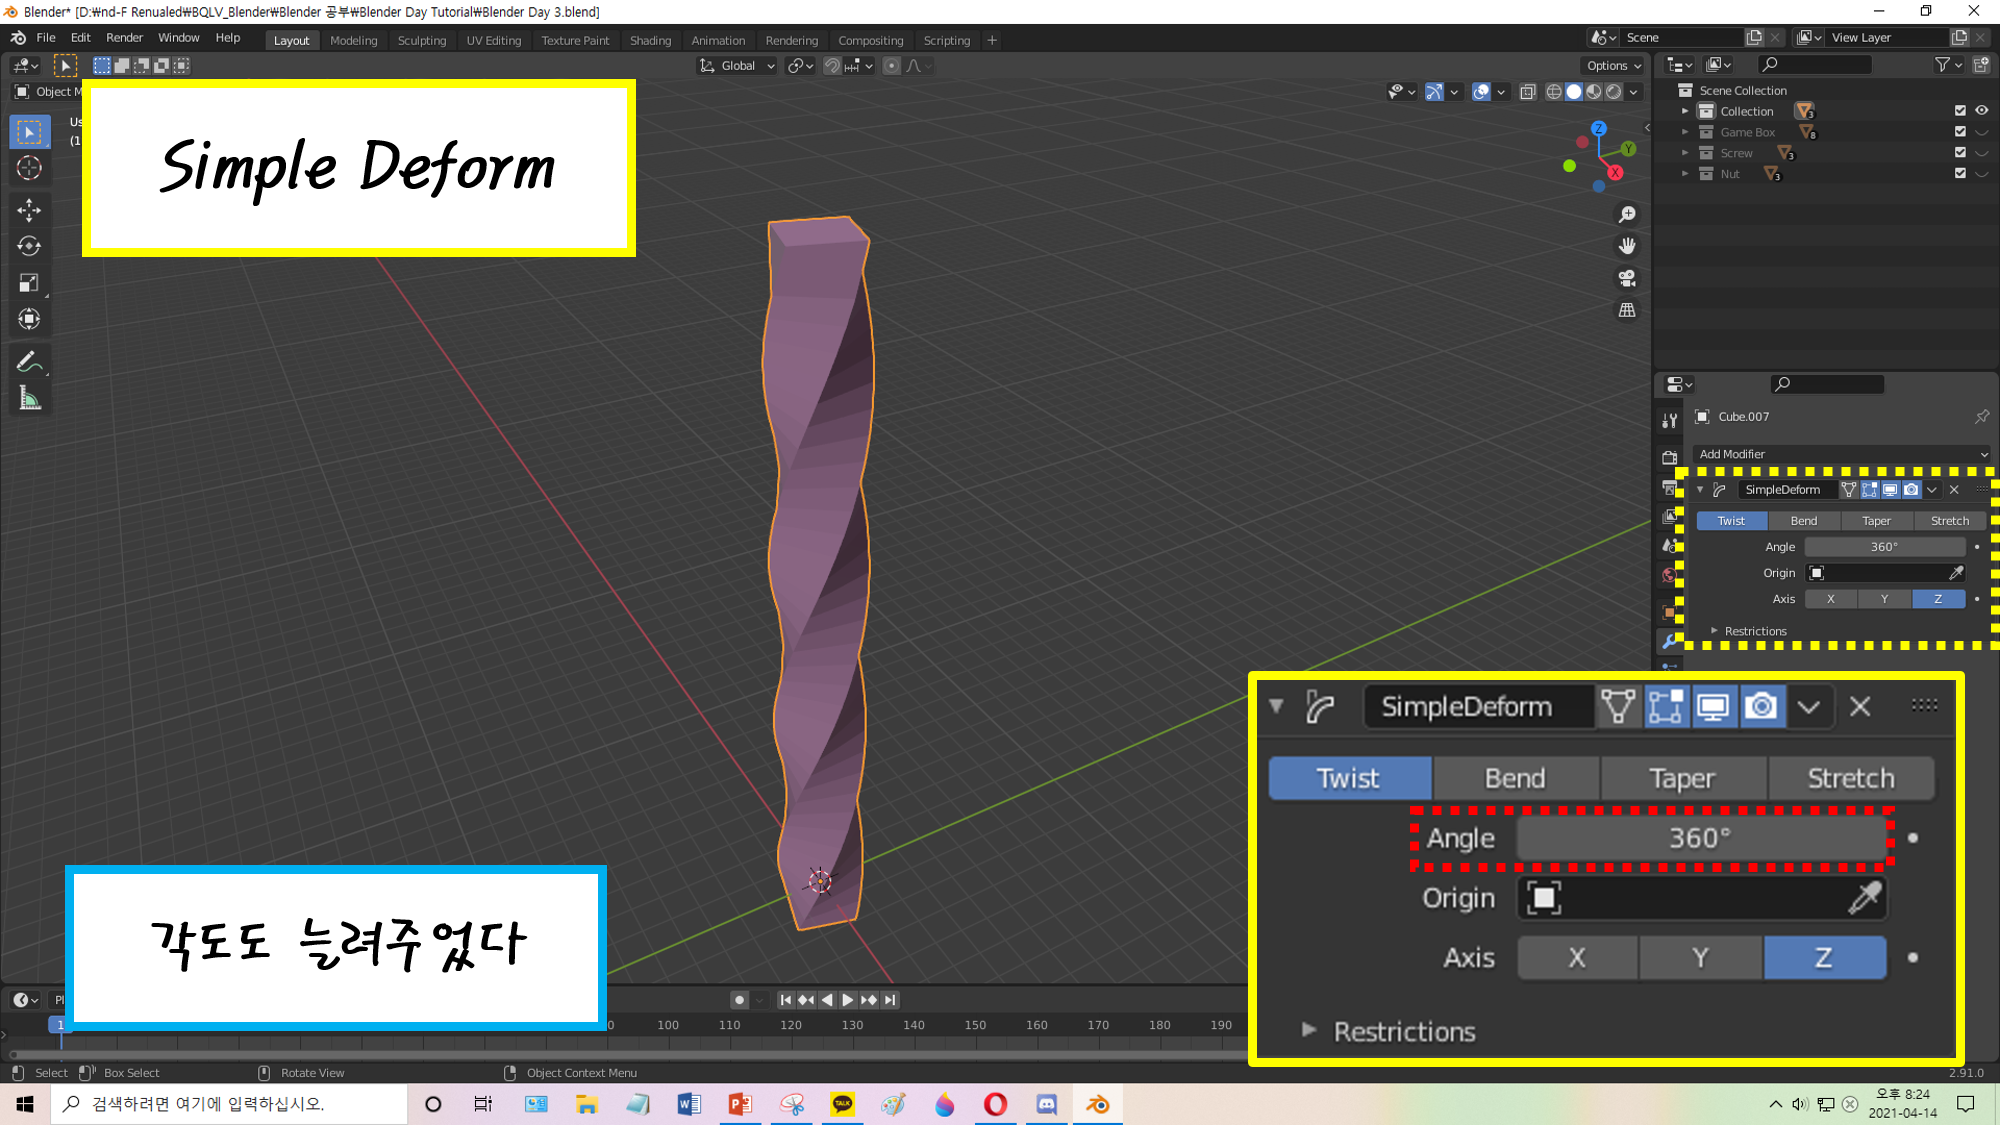Expand the Screw collection in outliner

[1685, 153]
